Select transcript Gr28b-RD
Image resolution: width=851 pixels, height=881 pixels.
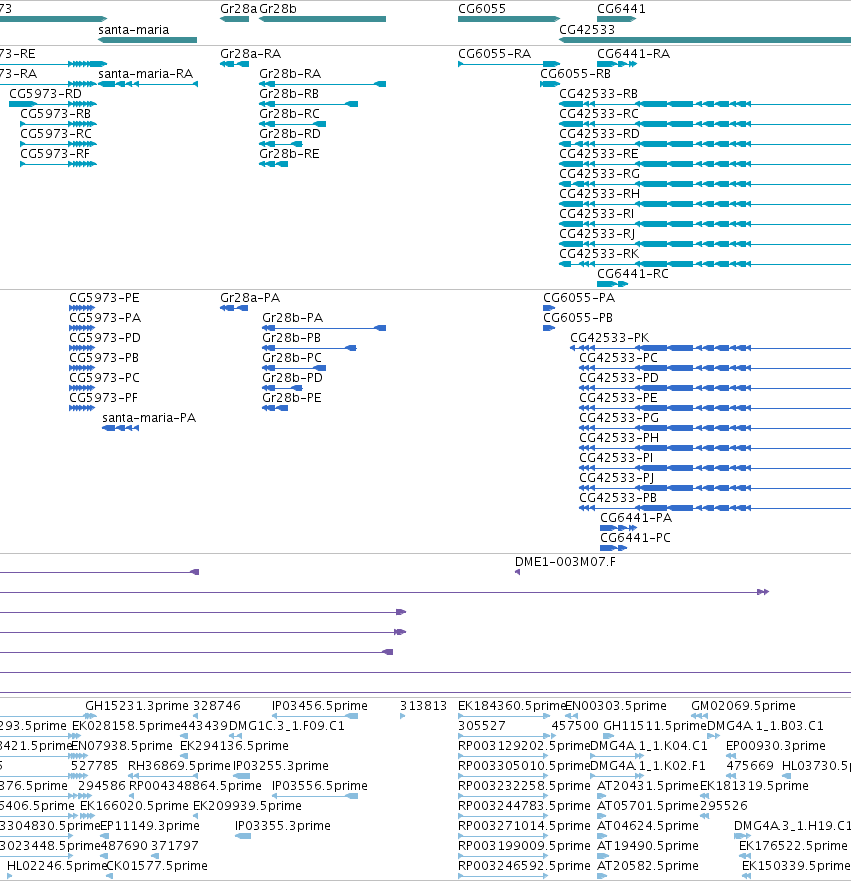click(281, 144)
